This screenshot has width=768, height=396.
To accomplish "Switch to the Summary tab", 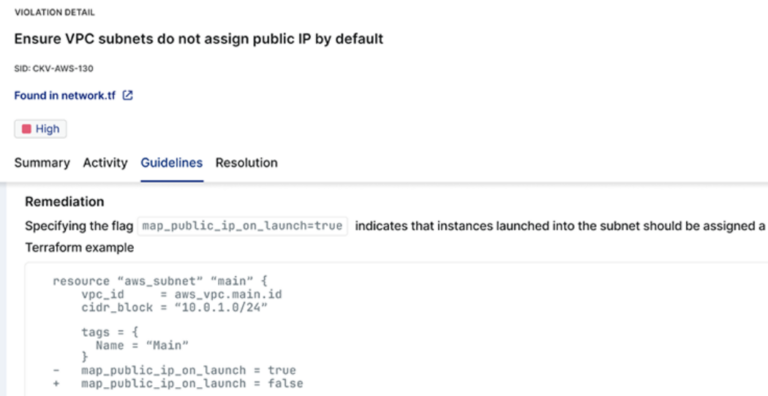I will pos(42,163).
